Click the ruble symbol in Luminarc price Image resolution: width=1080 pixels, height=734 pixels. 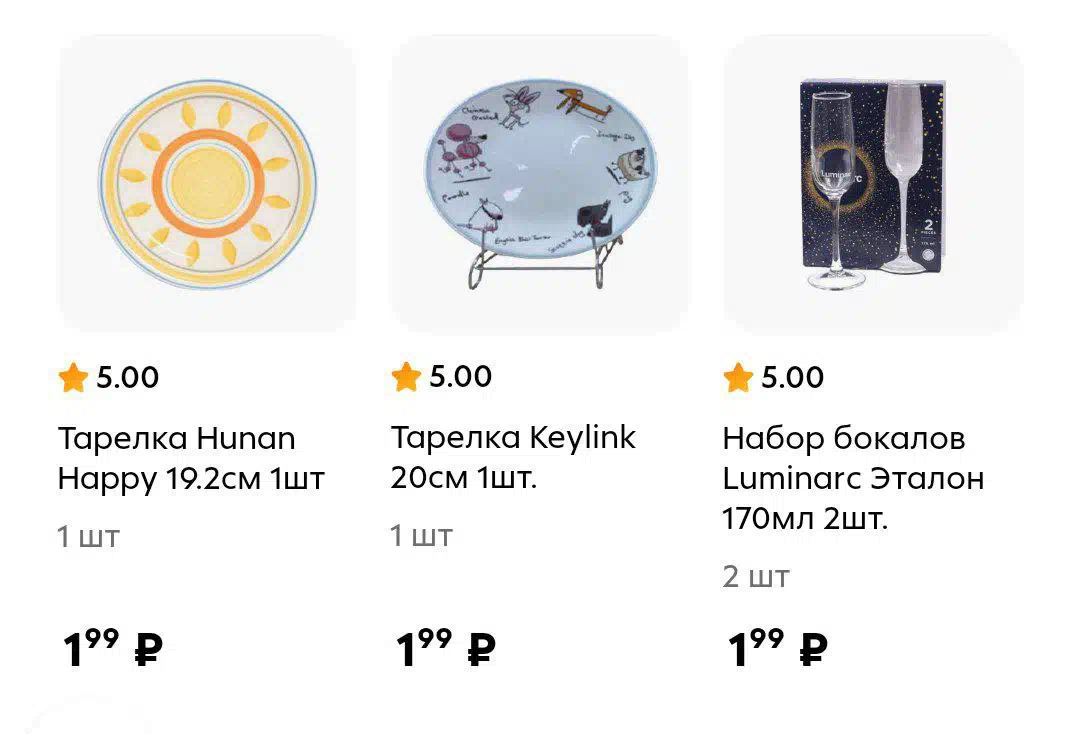tap(813, 649)
